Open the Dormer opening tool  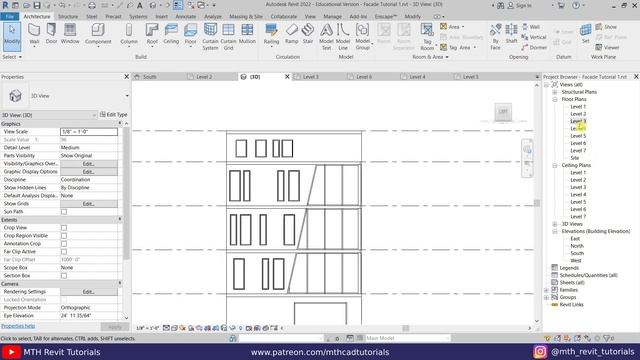534,47
